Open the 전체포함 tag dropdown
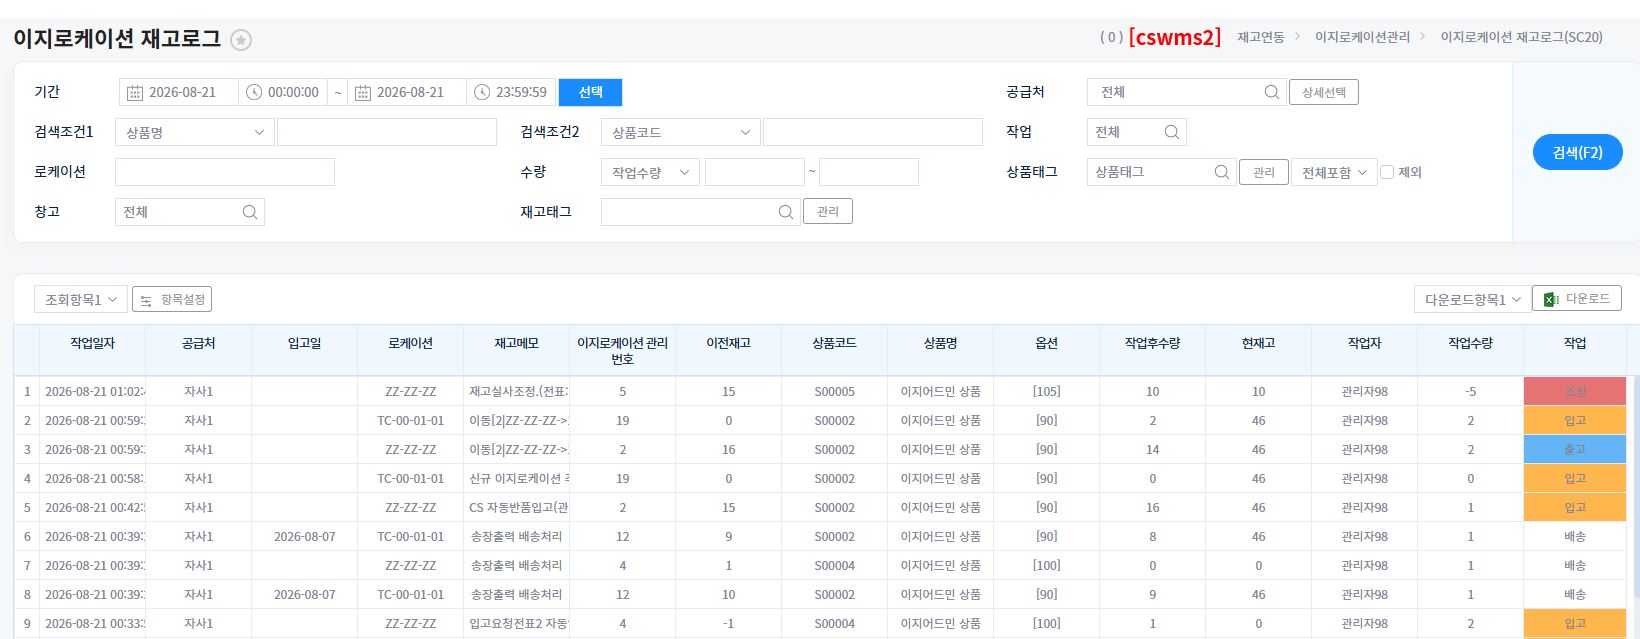Screen dimensions: 1640x639 (1334, 172)
